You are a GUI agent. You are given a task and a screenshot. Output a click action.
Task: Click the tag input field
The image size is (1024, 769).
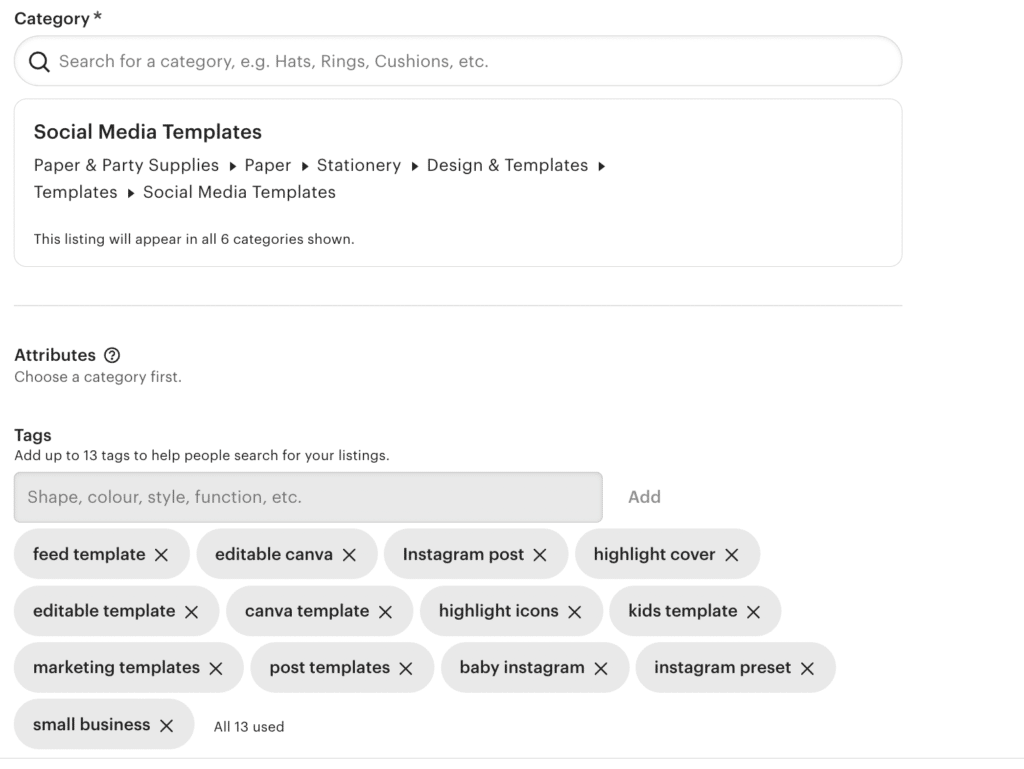click(x=307, y=496)
